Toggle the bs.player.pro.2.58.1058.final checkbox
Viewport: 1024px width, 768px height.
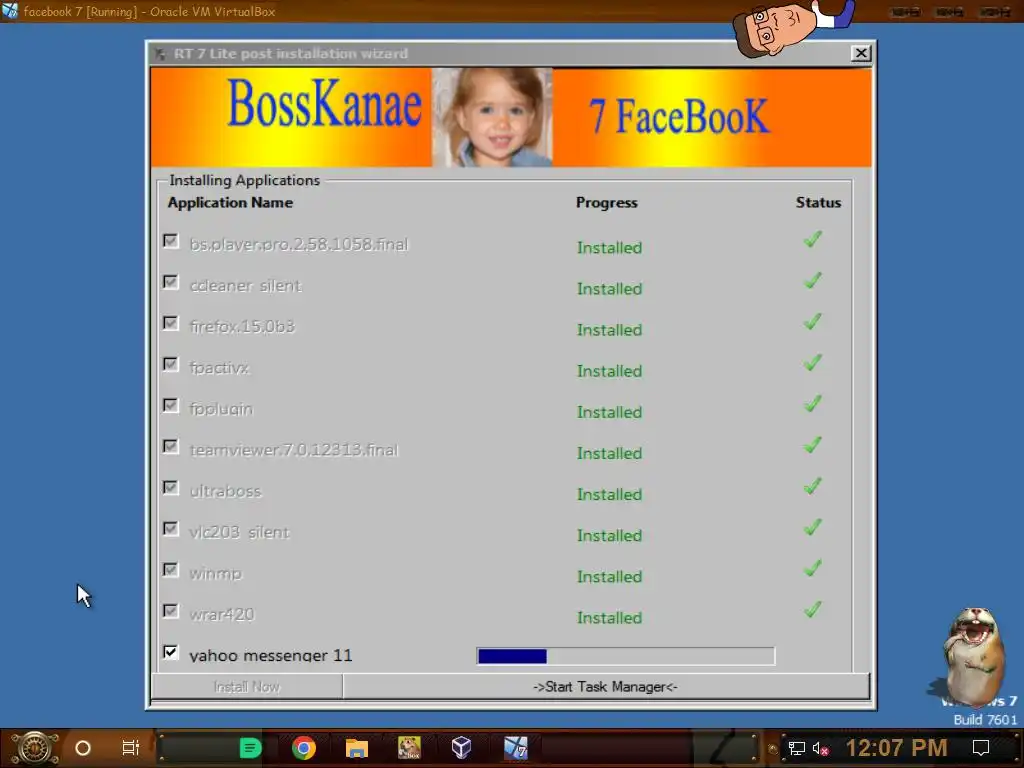[x=170, y=241]
